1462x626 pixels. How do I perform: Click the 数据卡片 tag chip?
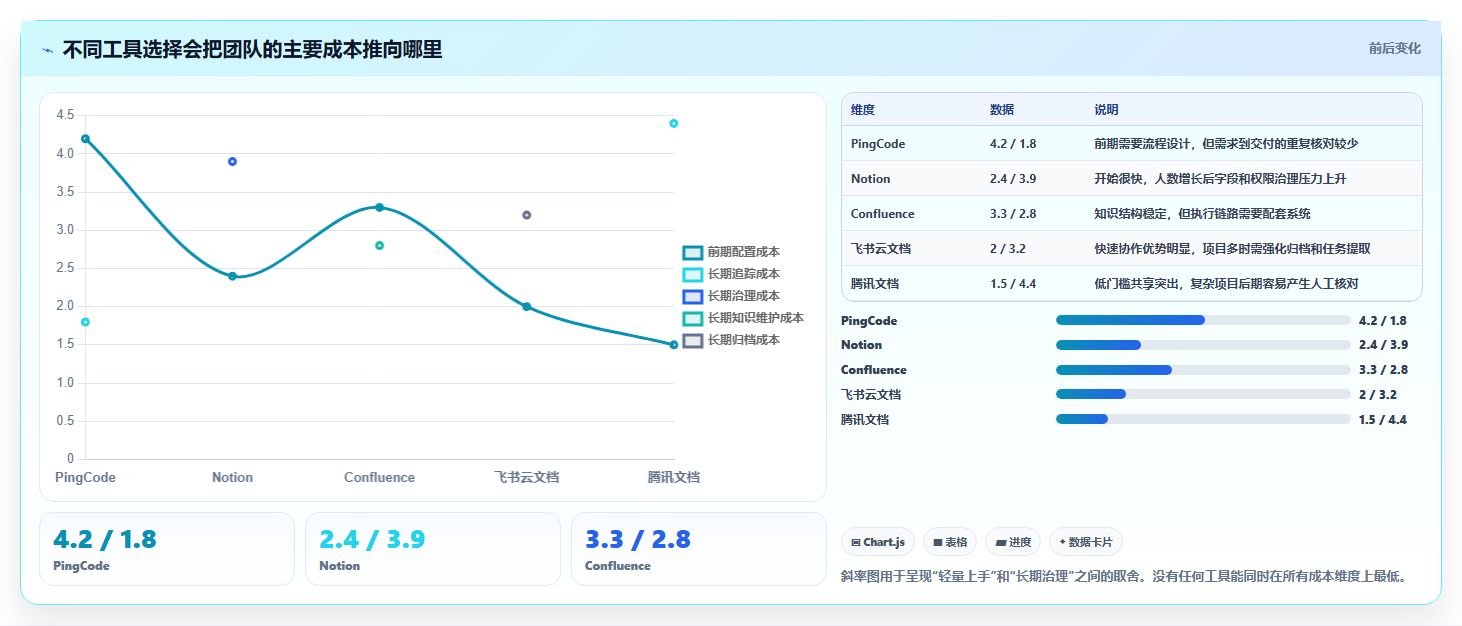pyautogui.click(x=1086, y=542)
